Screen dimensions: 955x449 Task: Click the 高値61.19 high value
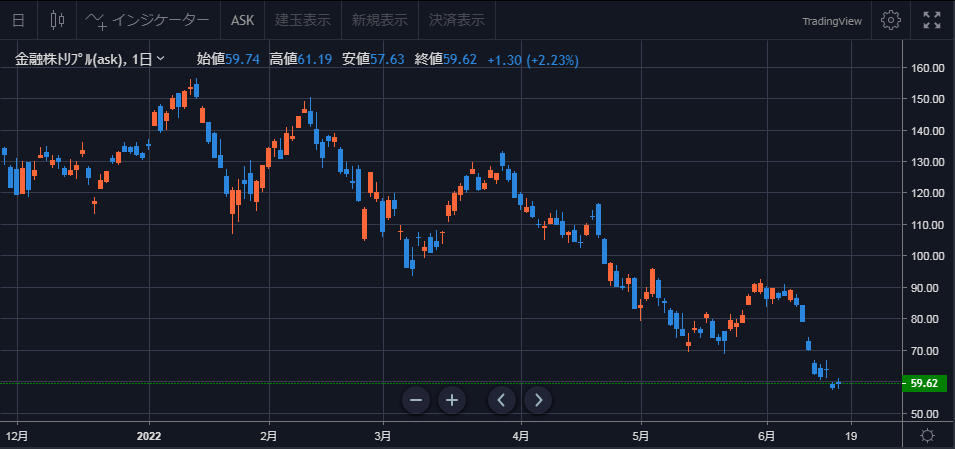click(x=301, y=60)
